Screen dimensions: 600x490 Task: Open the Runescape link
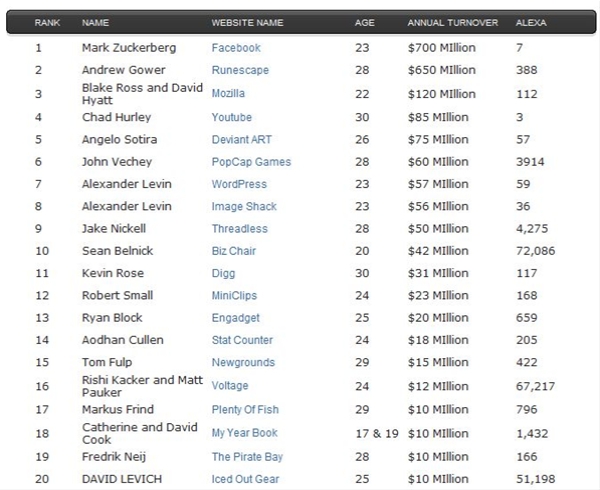(x=240, y=70)
